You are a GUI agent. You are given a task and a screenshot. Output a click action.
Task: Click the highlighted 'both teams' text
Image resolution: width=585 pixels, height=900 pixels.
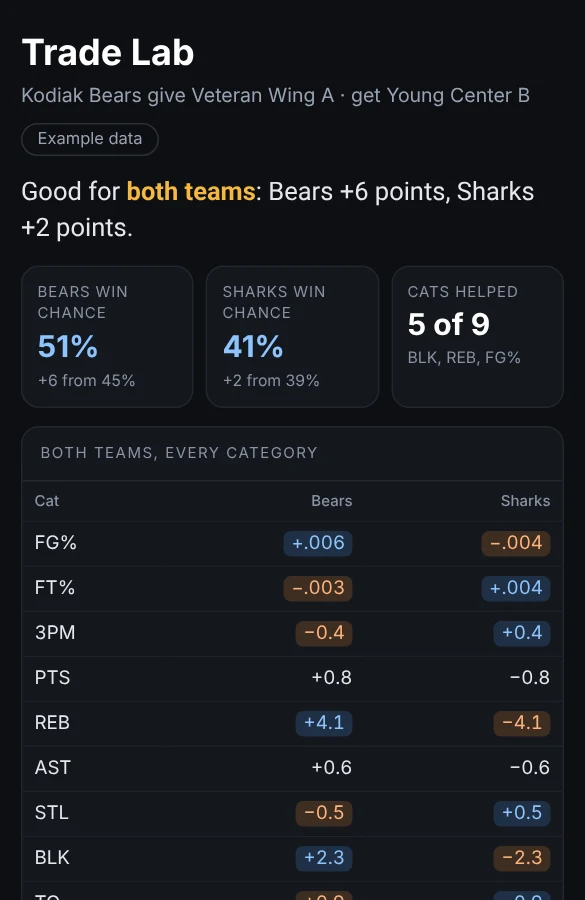(191, 192)
